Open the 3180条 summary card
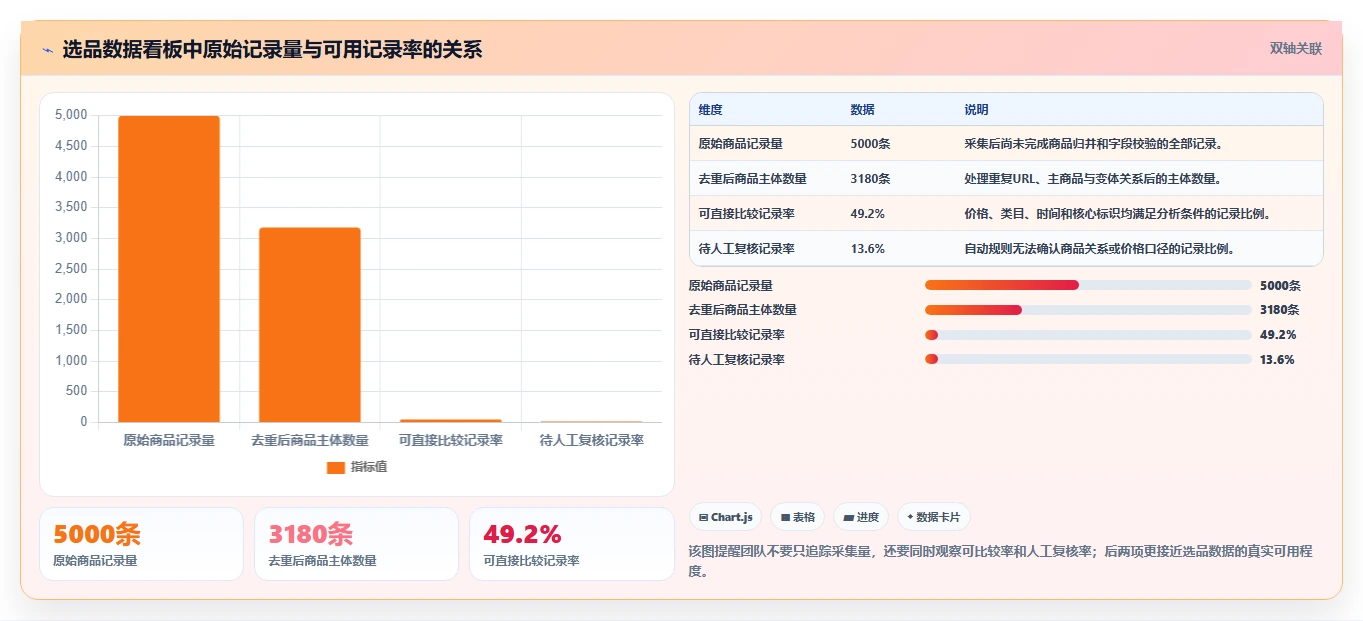The image size is (1363, 621). (x=356, y=544)
